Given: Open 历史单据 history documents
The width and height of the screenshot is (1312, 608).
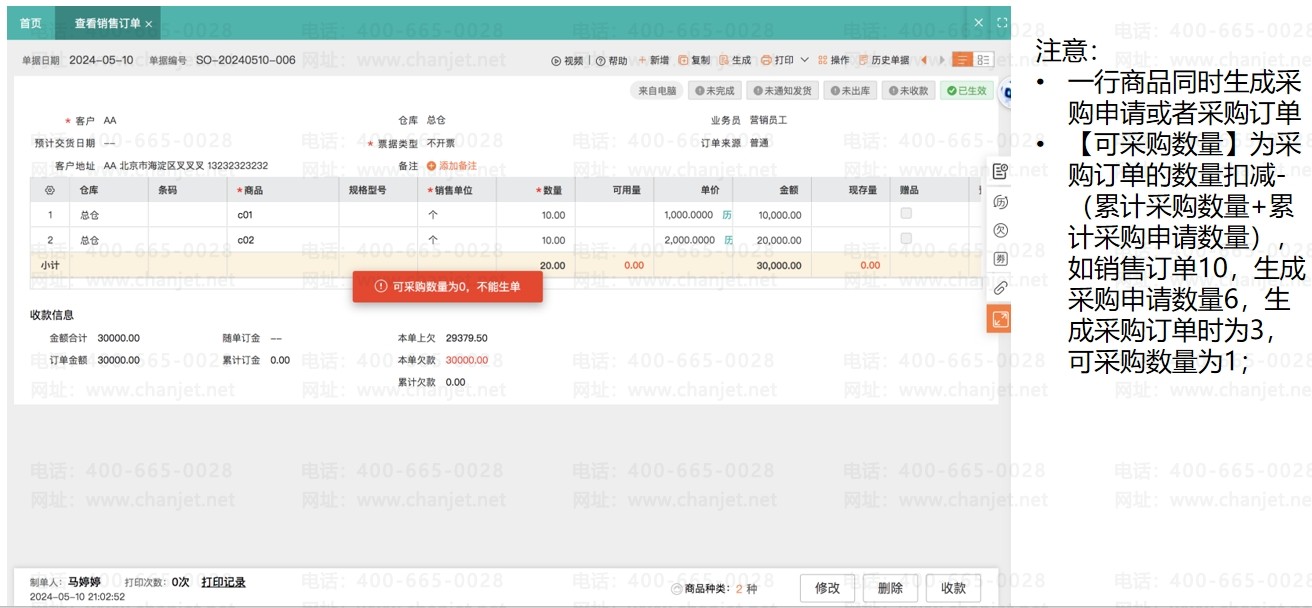Looking at the screenshot, I should click(884, 61).
